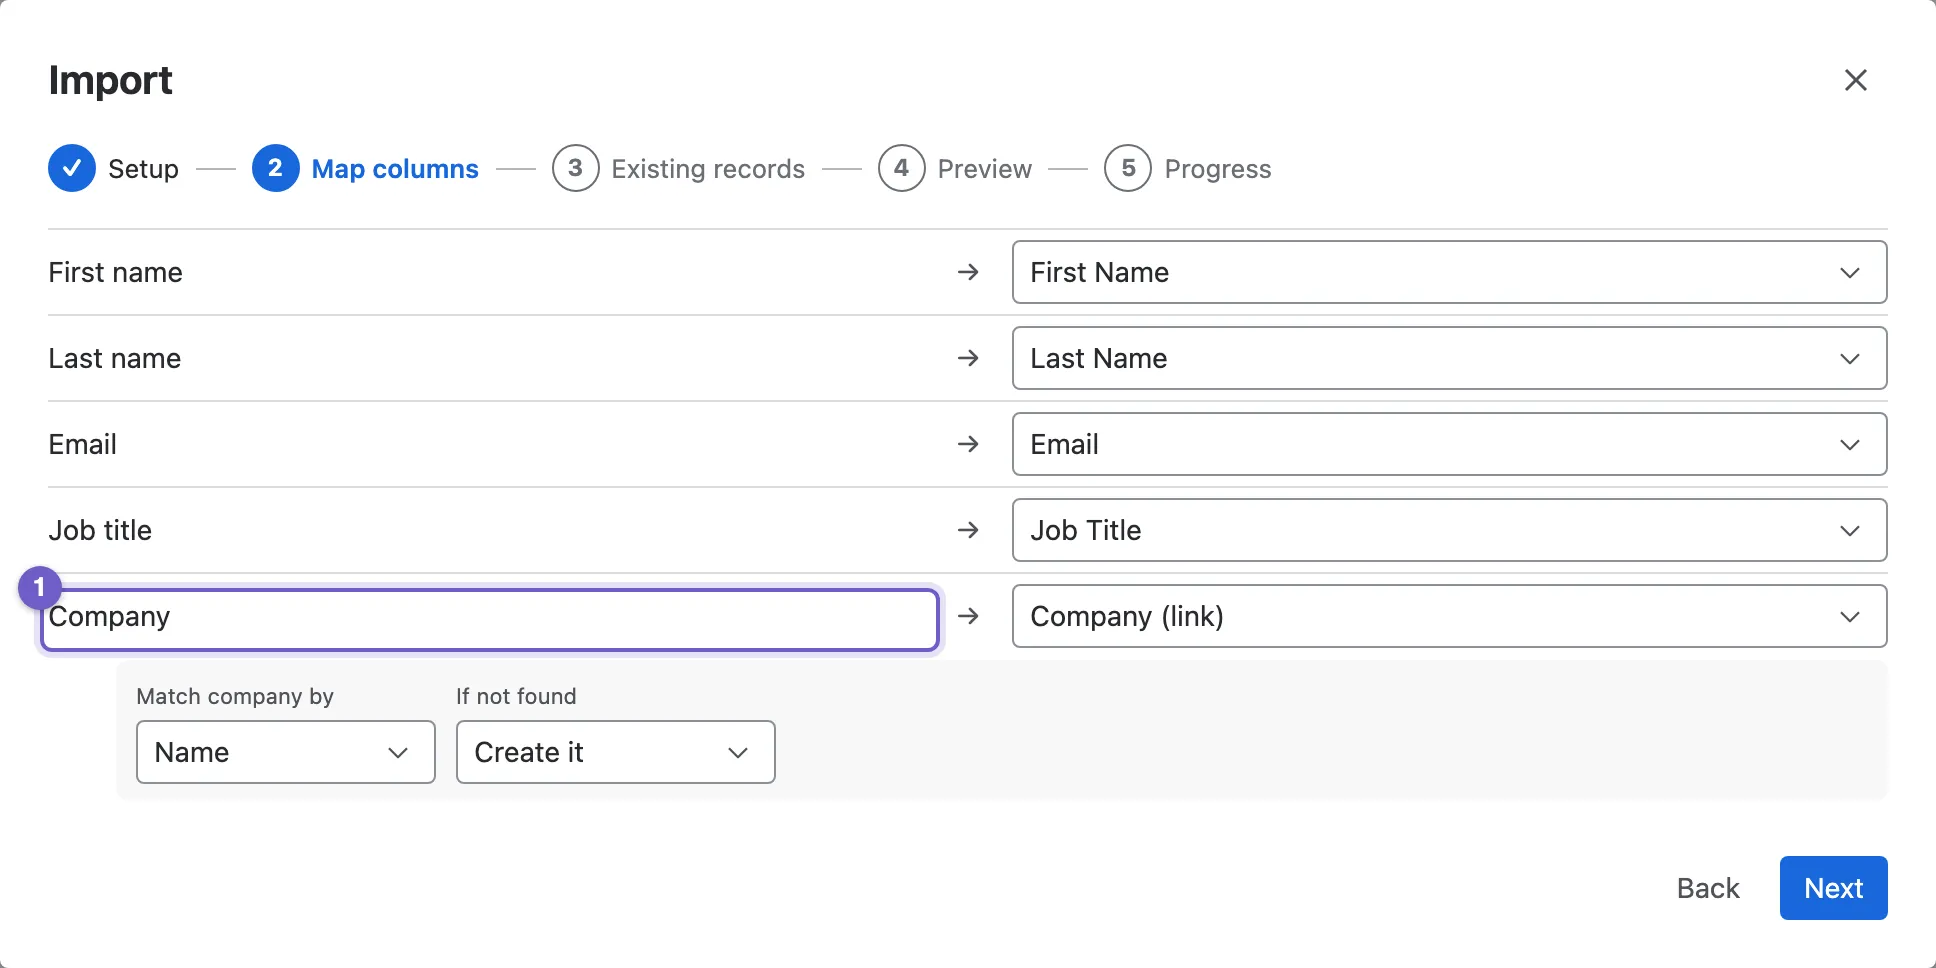Select the Preview step label
This screenshot has width=1936, height=968.
coord(985,169)
